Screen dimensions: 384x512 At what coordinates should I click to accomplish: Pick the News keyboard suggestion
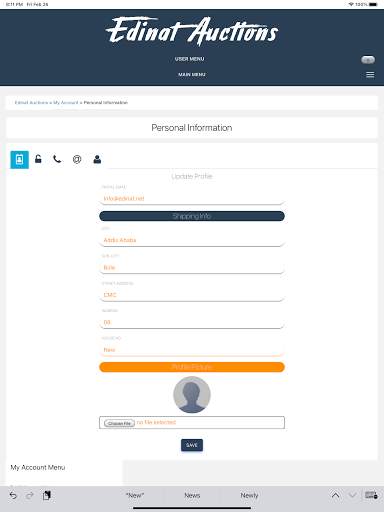point(192,496)
